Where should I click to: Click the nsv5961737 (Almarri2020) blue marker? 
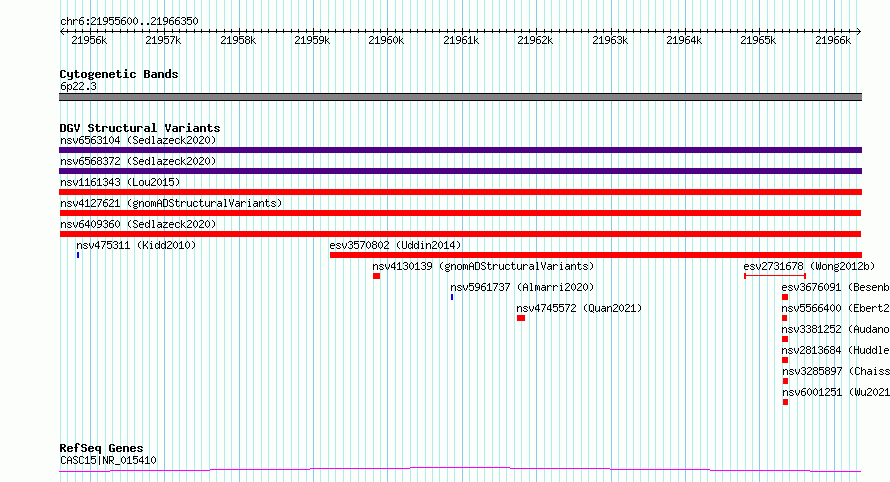[x=452, y=297]
